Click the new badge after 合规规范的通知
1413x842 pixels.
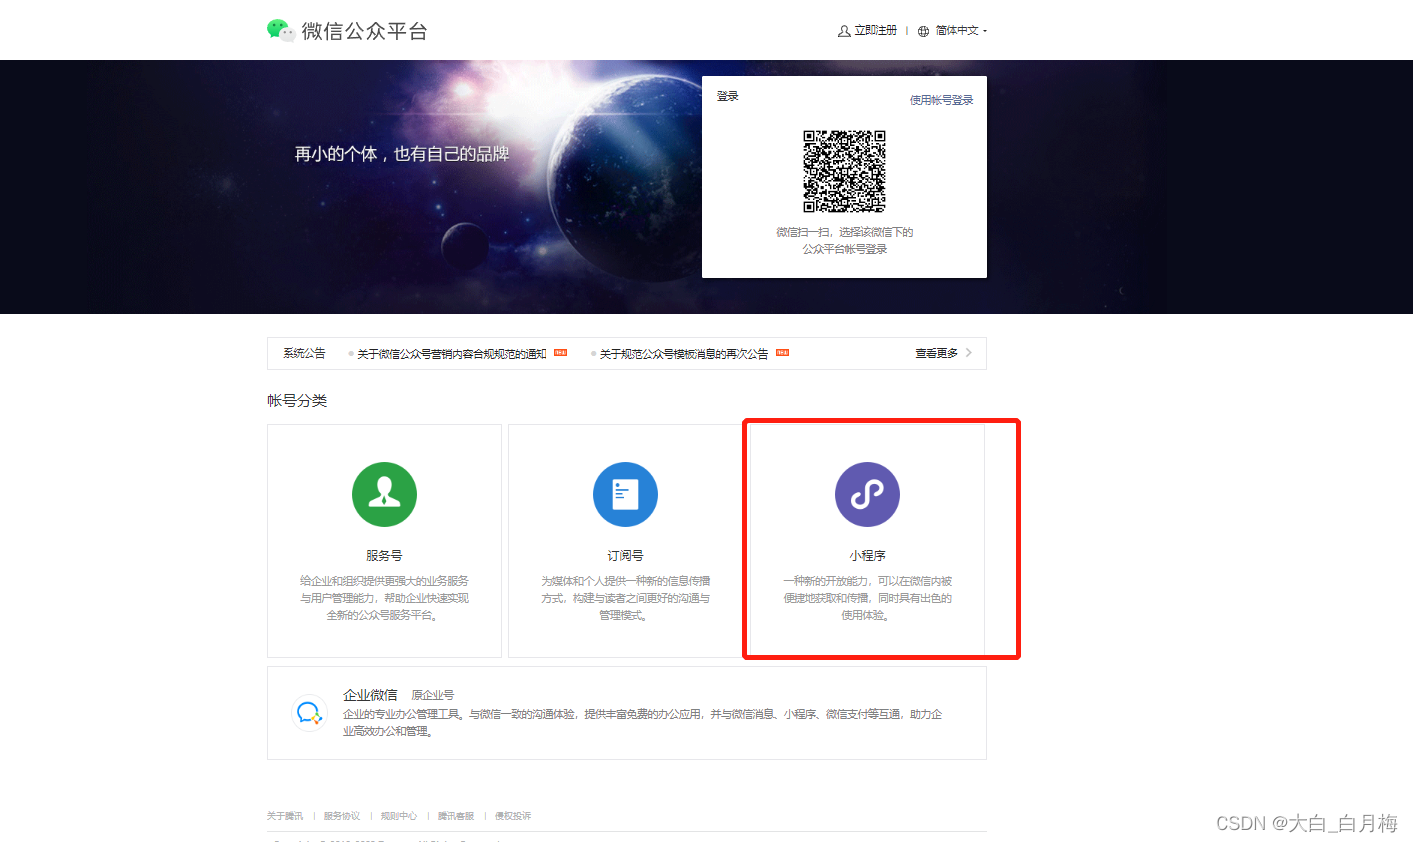click(x=561, y=352)
